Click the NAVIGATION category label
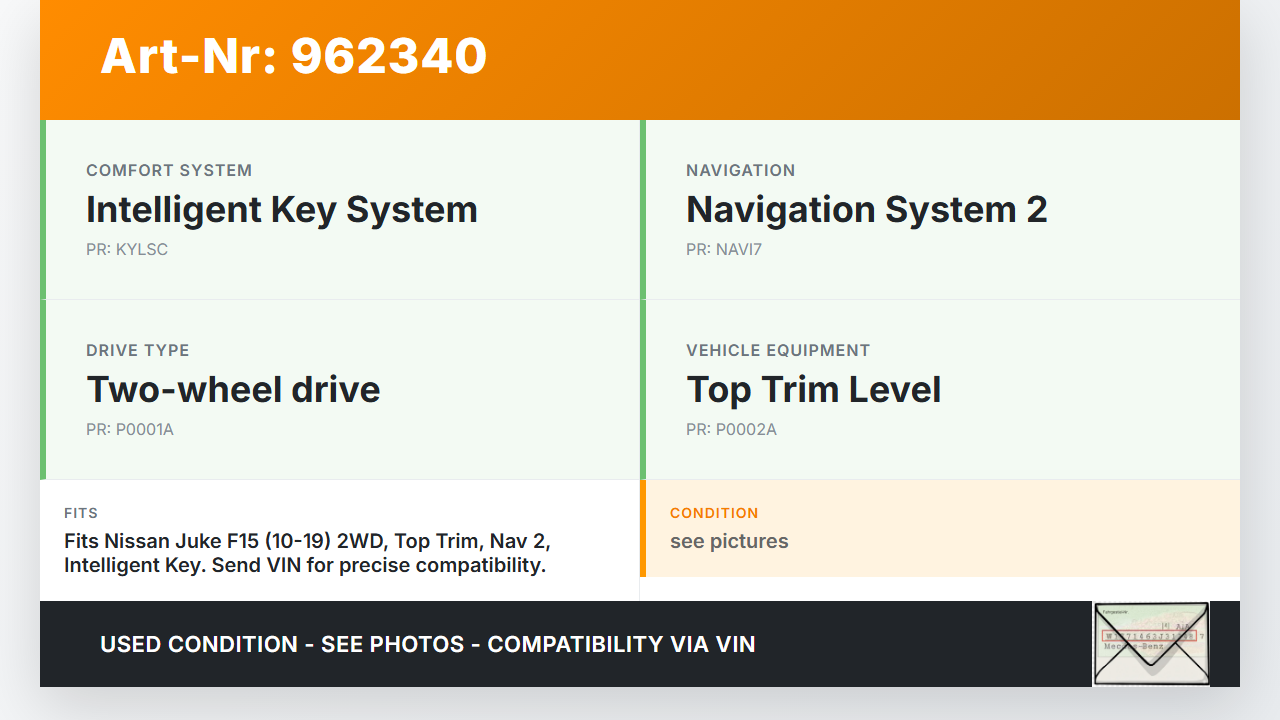This screenshot has width=1280, height=720. pyautogui.click(x=740, y=171)
